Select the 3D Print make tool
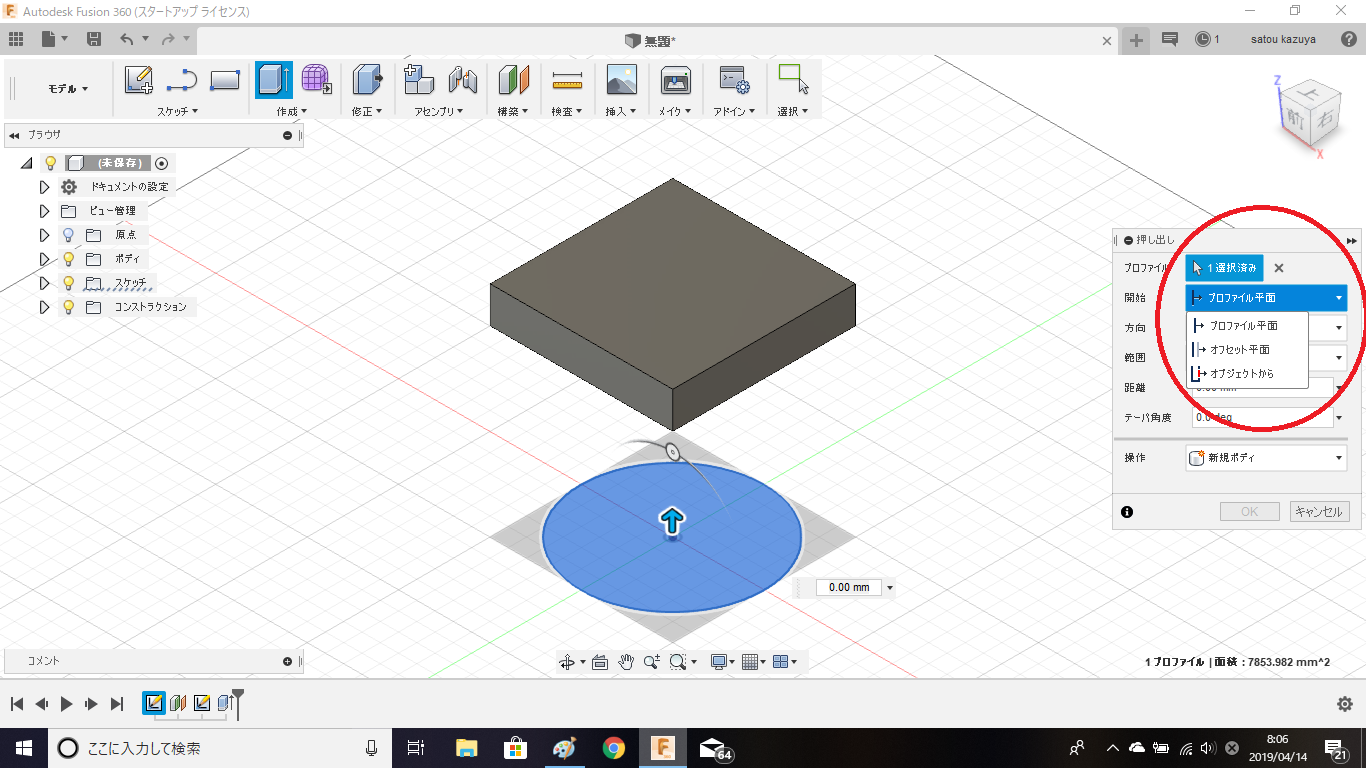 click(676, 80)
